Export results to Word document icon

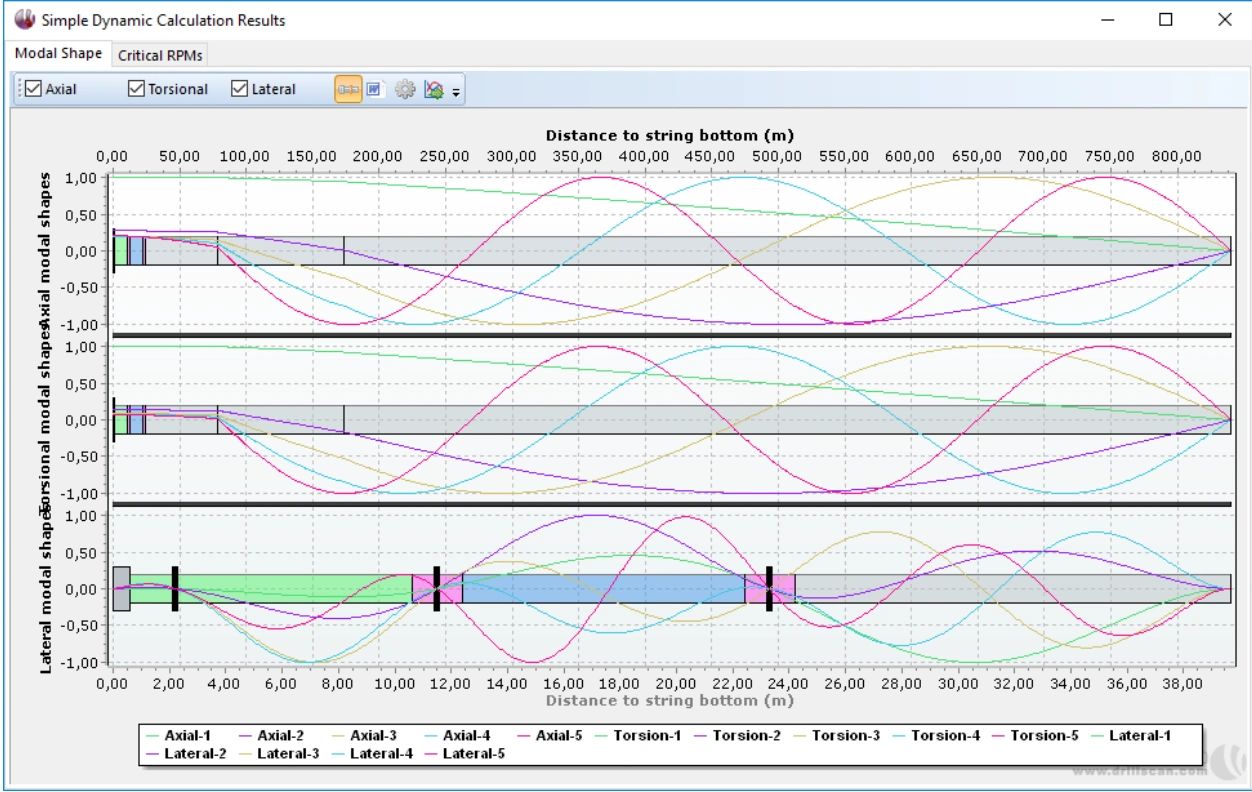click(374, 89)
